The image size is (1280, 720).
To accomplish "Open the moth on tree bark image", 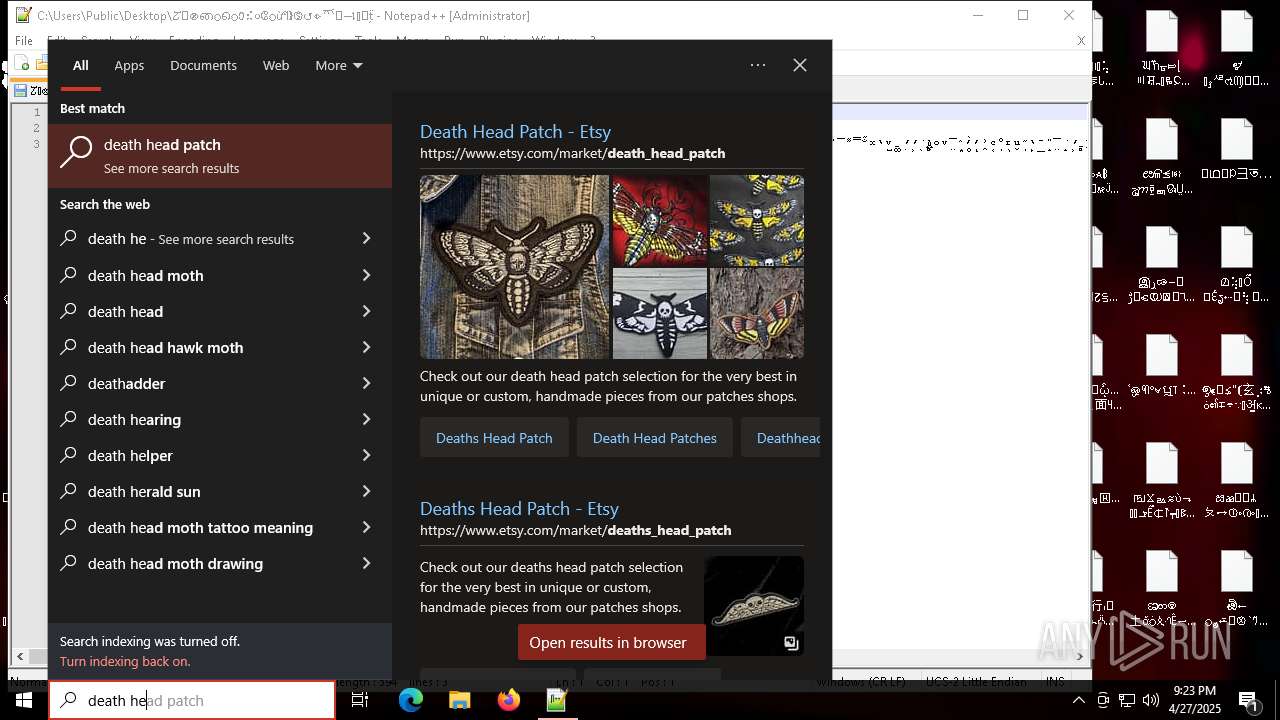I will (757, 313).
